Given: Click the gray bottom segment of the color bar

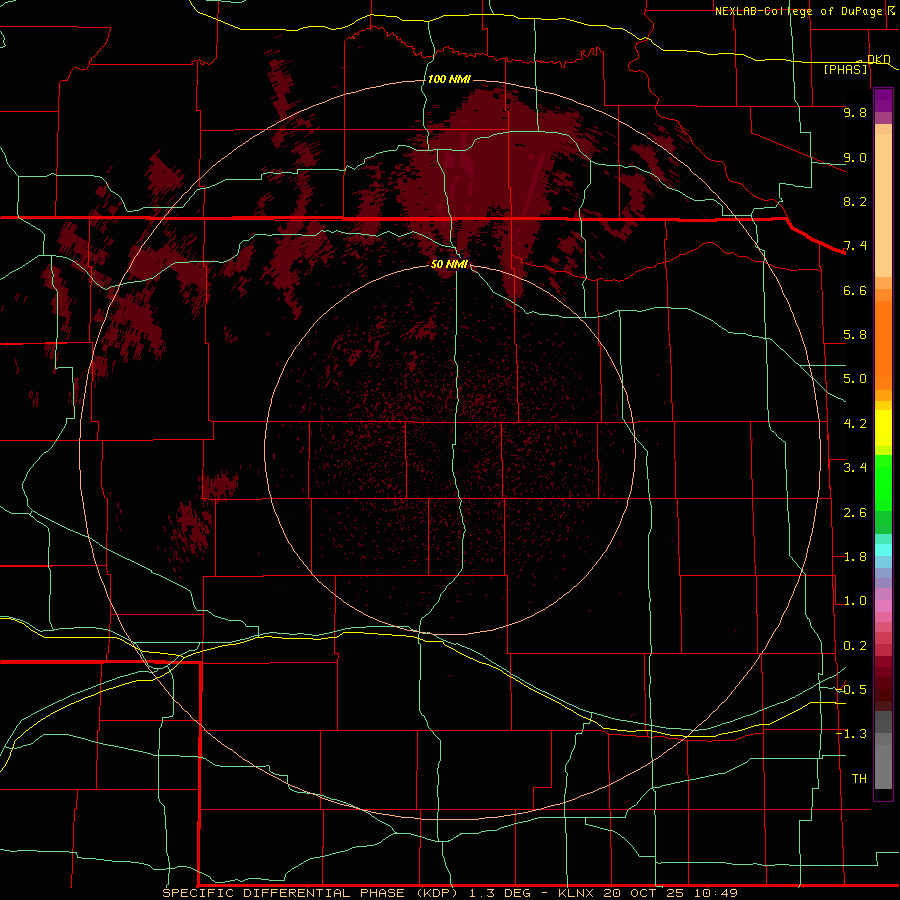Looking at the screenshot, I should [x=883, y=766].
